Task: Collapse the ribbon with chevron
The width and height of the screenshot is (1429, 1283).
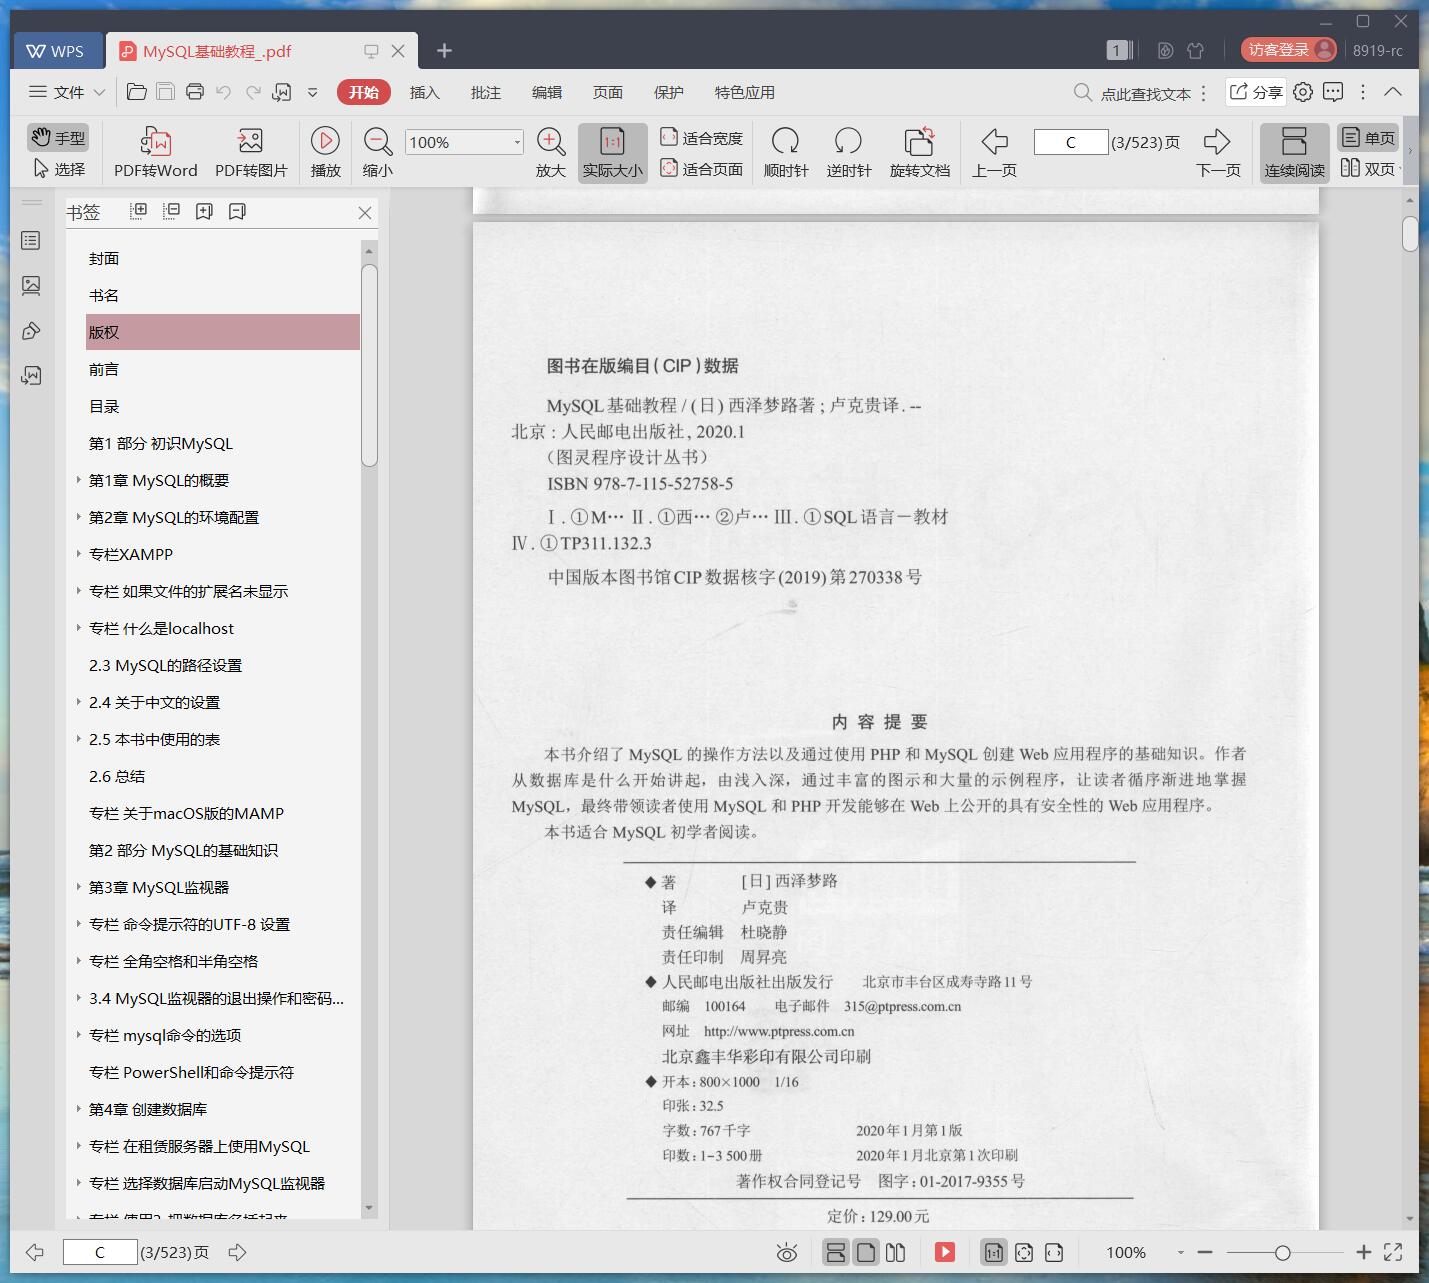Action: 1393,92
